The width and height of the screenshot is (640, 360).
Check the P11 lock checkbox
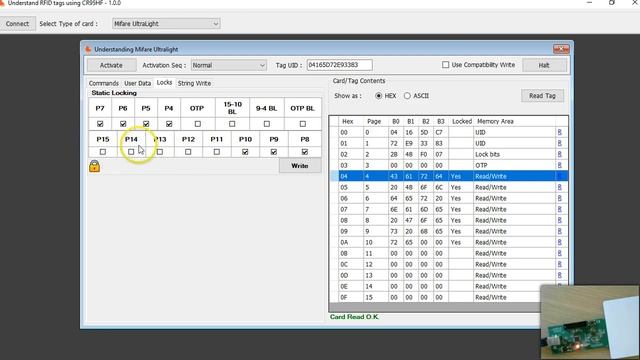click(x=217, y=152)
